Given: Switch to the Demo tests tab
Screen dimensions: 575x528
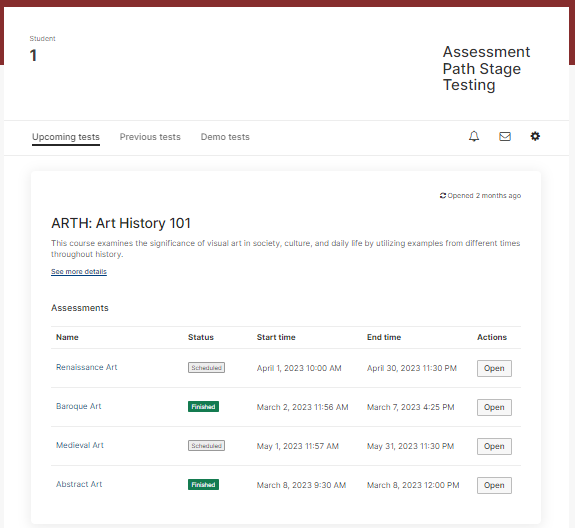Looking at the screenshot, I should [x=225, y=137].
